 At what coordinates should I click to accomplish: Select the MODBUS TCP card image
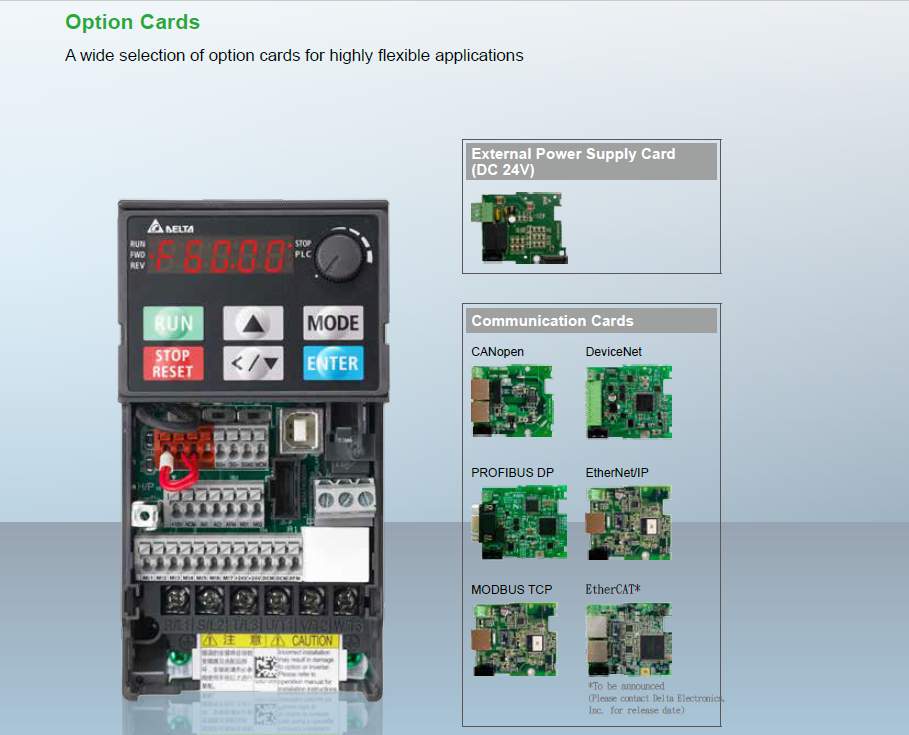[514, 639]
